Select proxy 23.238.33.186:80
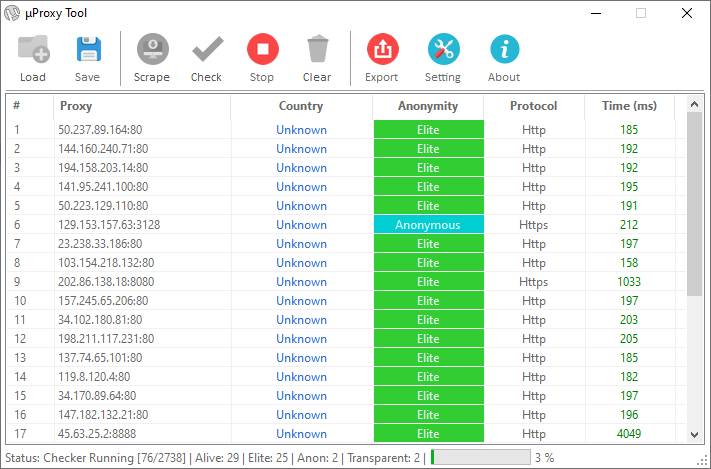711x469 pixels. (x=100, y=244)
